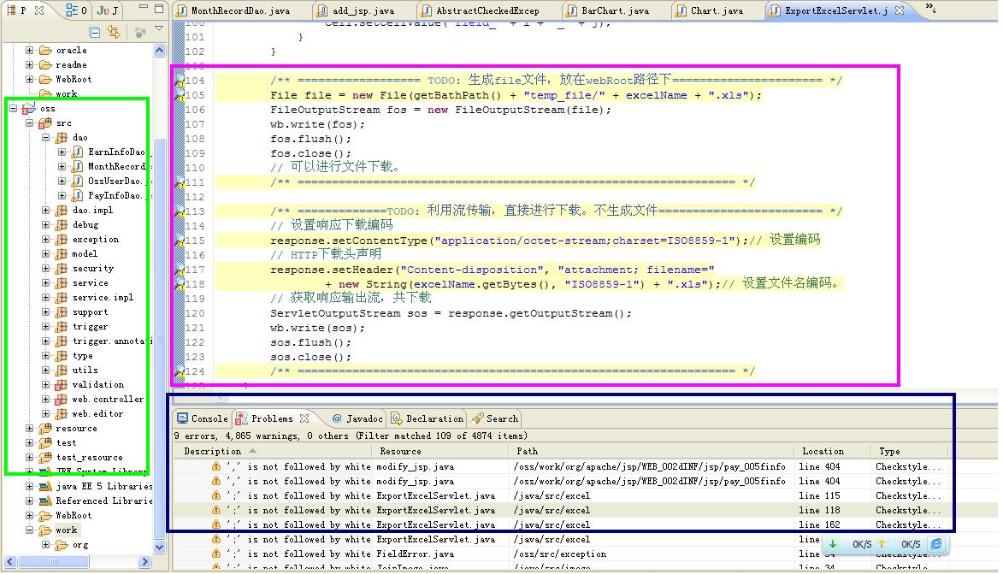Click the warning icon on line 115 problem row

216,496
